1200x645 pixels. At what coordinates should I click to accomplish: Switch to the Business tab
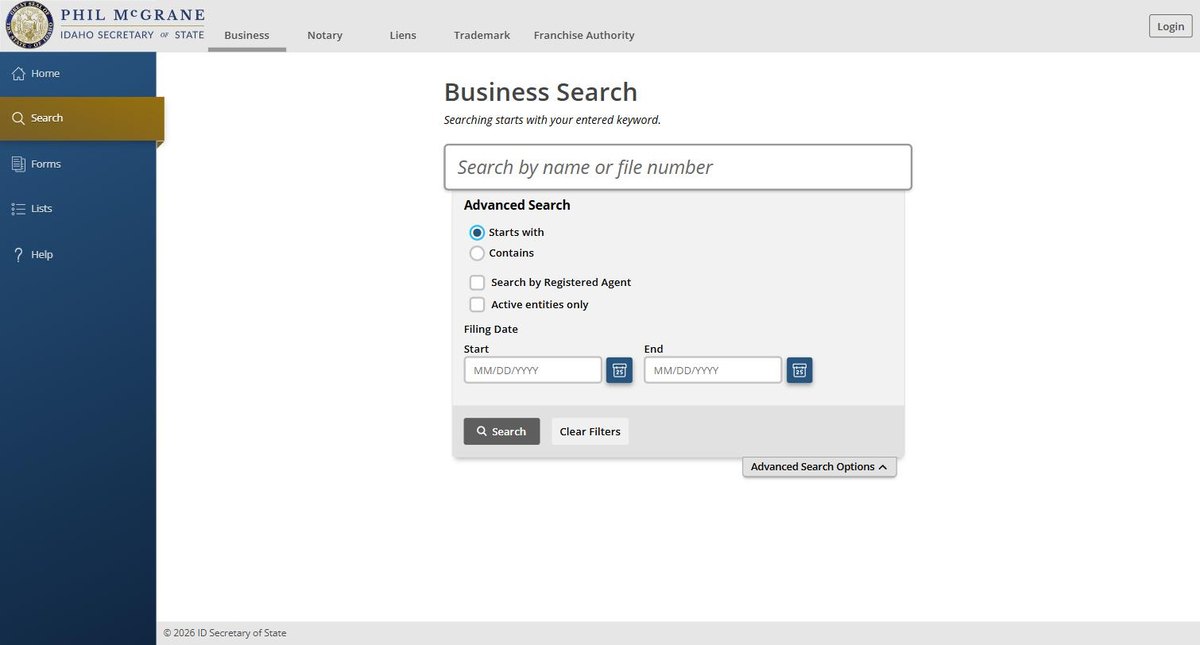click(x=246, y=35)
